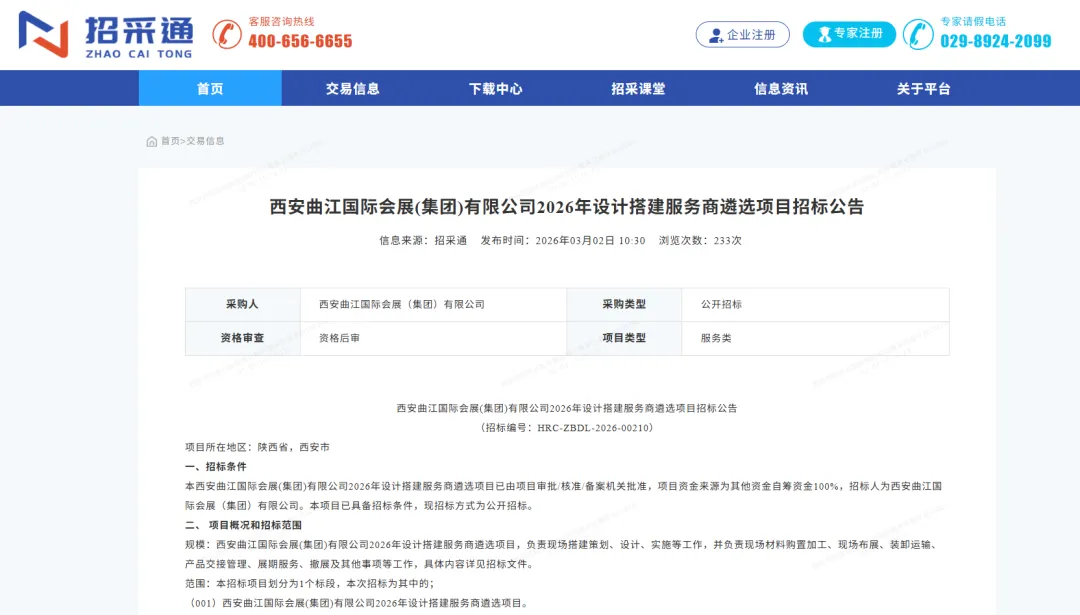Screen dimensions: 1080x615
Task: Click the expert leave phone icon
Action: [918, 34]
